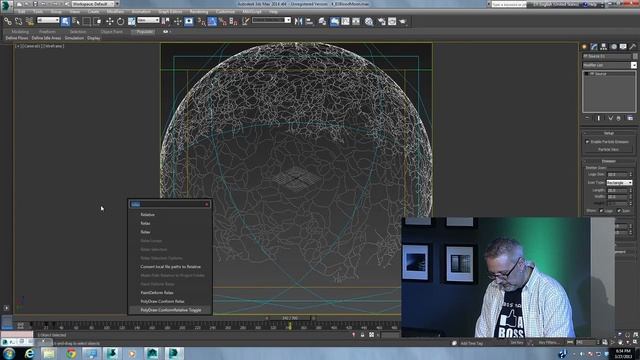The height and width of the screenshot is (360, 640).
Task: Toggle the Spinner Snap icon
Action: pos(233,22)
